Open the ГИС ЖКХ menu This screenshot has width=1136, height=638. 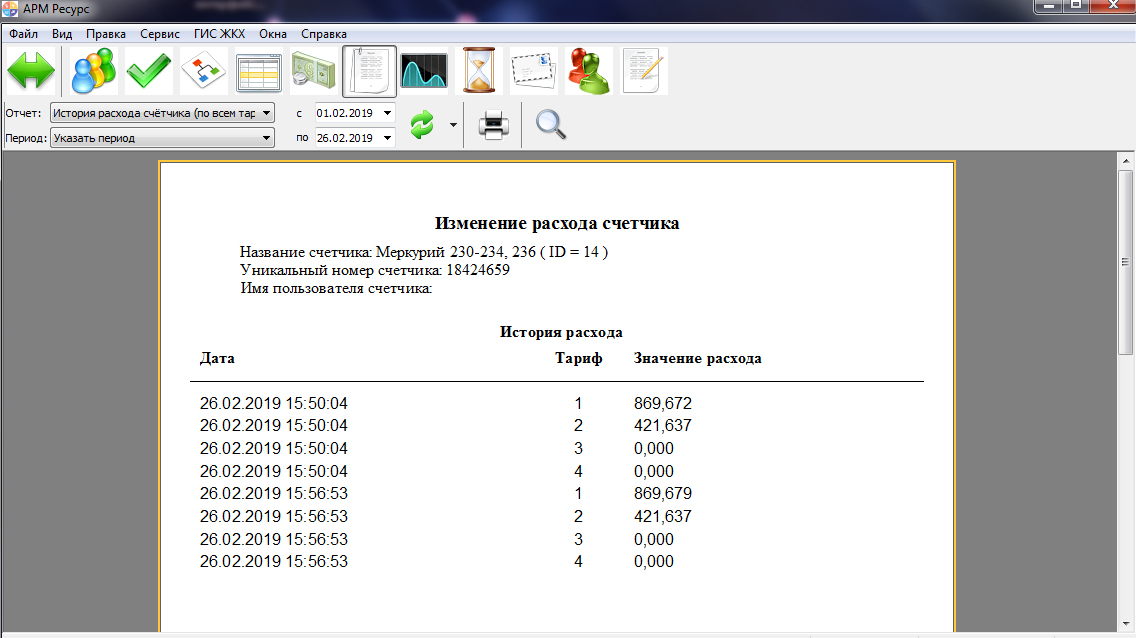pos(219,33)
